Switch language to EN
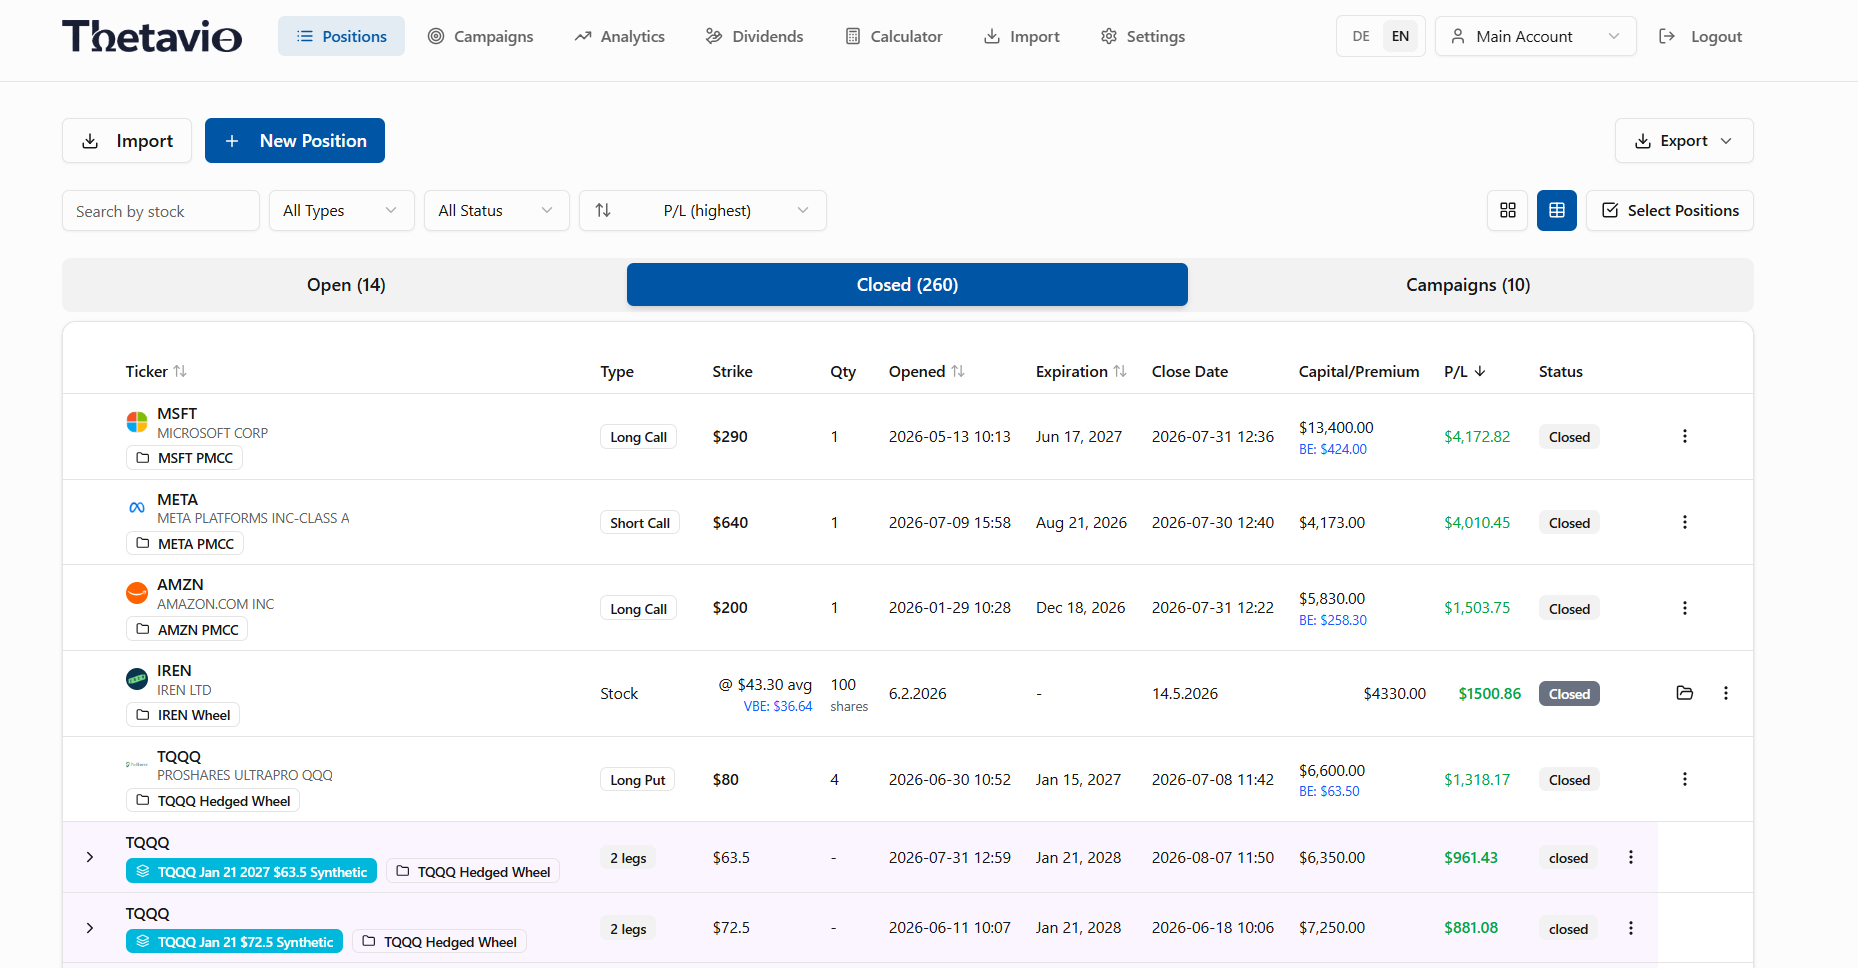Screen dimensions: 1858x968 click(x=1400, y=36)
